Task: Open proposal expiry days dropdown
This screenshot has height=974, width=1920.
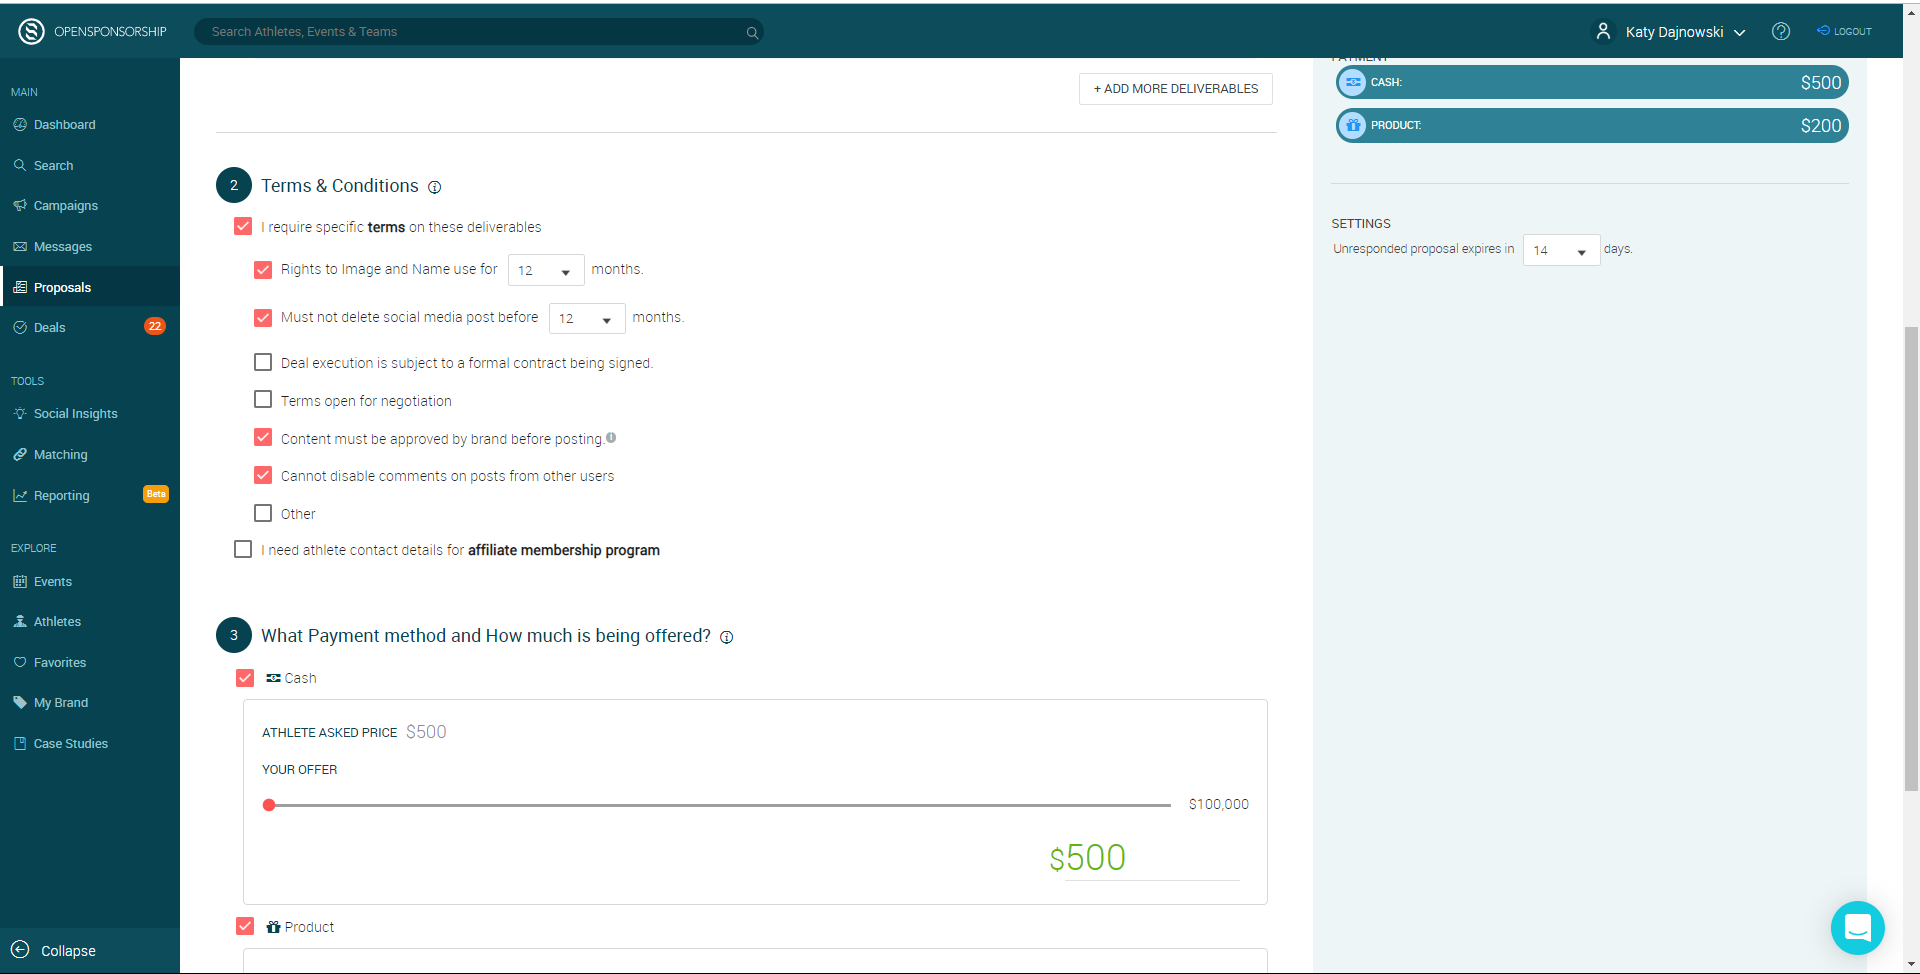Action: point(1561,250)
